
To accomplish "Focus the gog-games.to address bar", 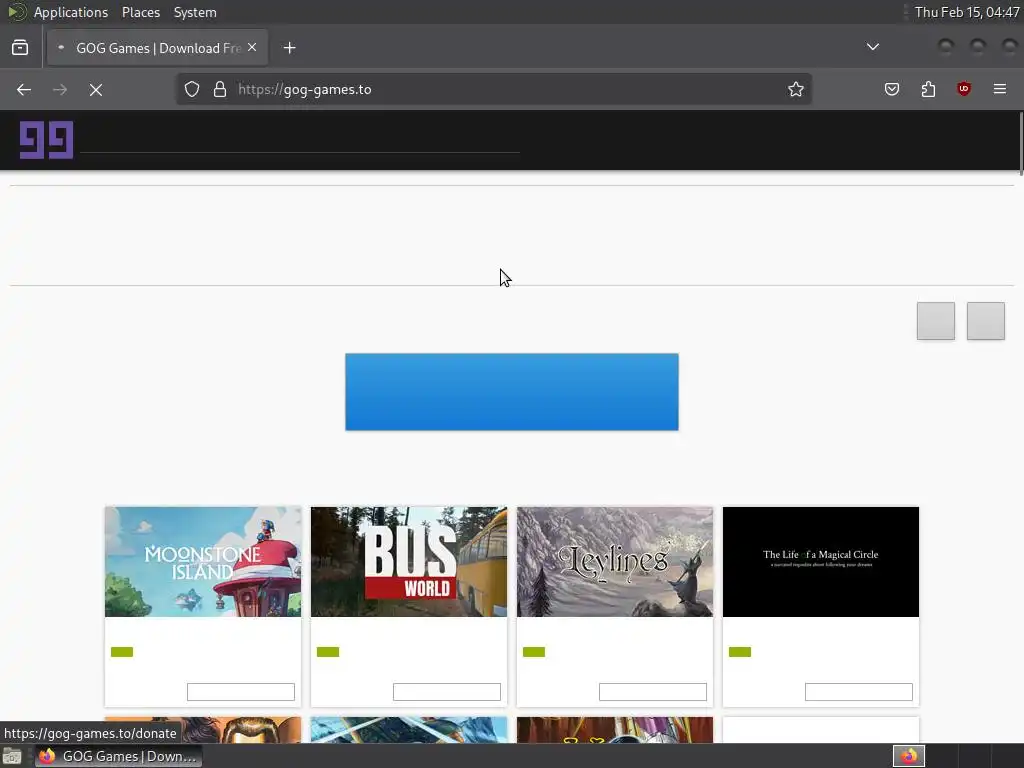I will (x=494, y=89).
